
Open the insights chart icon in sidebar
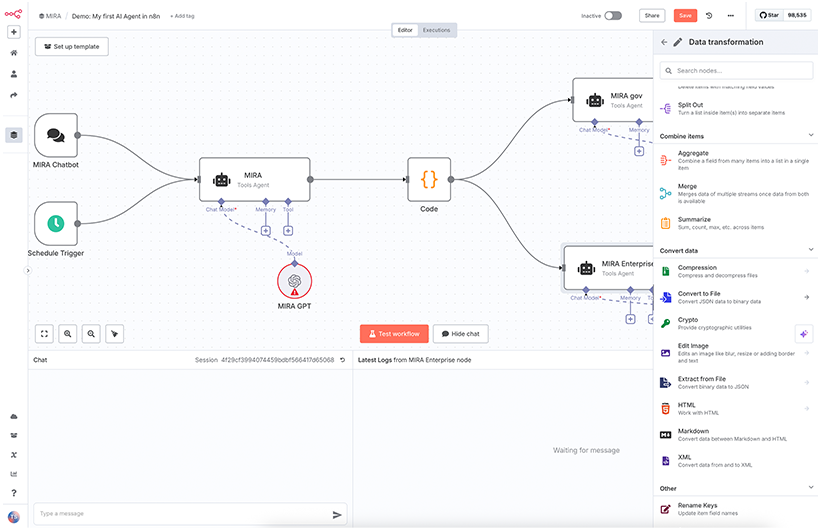click(x=14, y=474)
